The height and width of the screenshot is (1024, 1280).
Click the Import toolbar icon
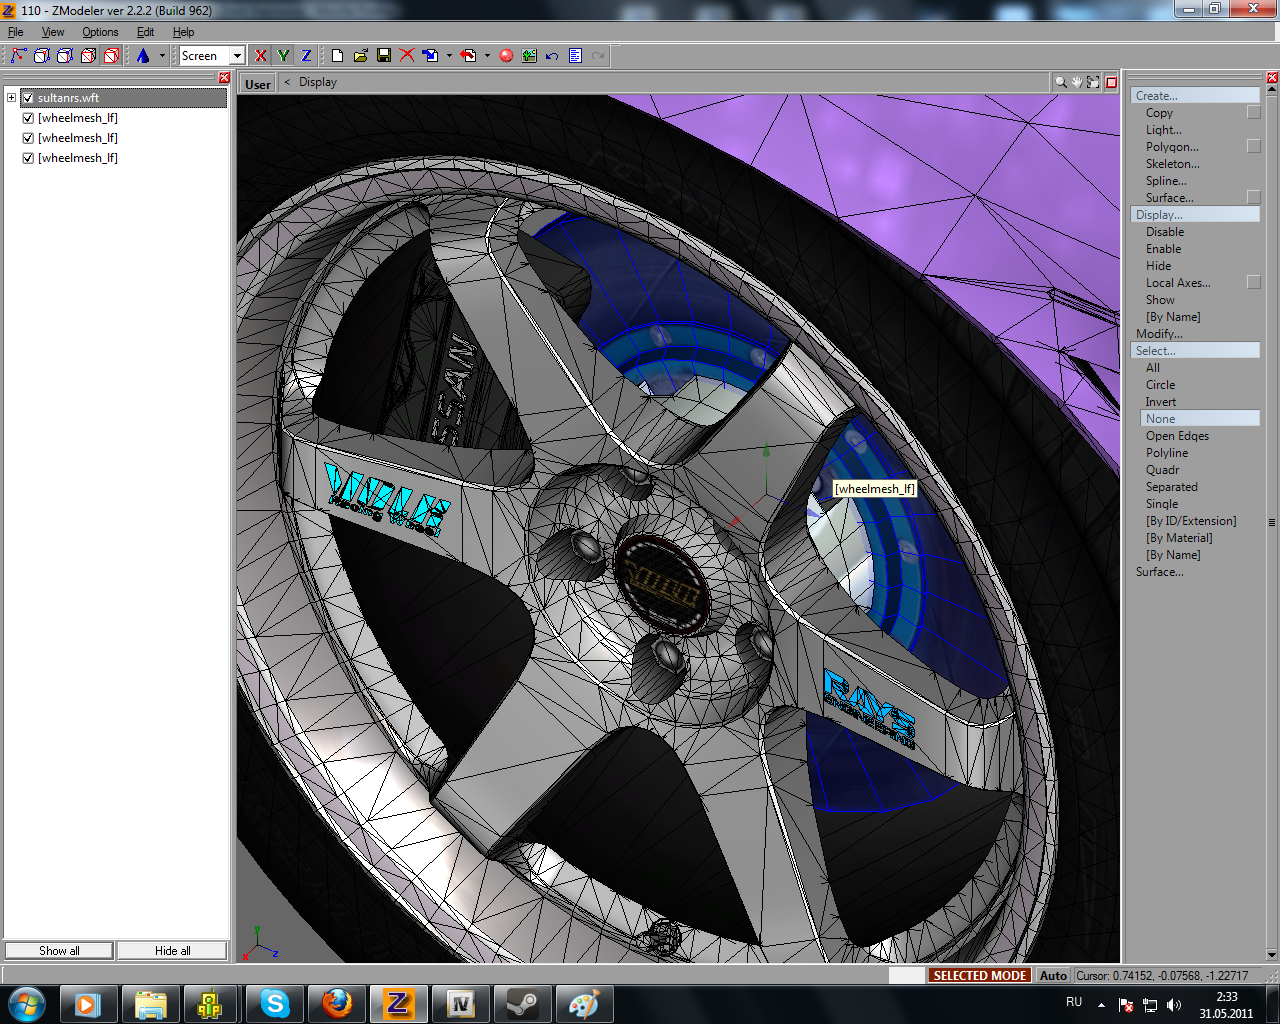coord(431,56)
